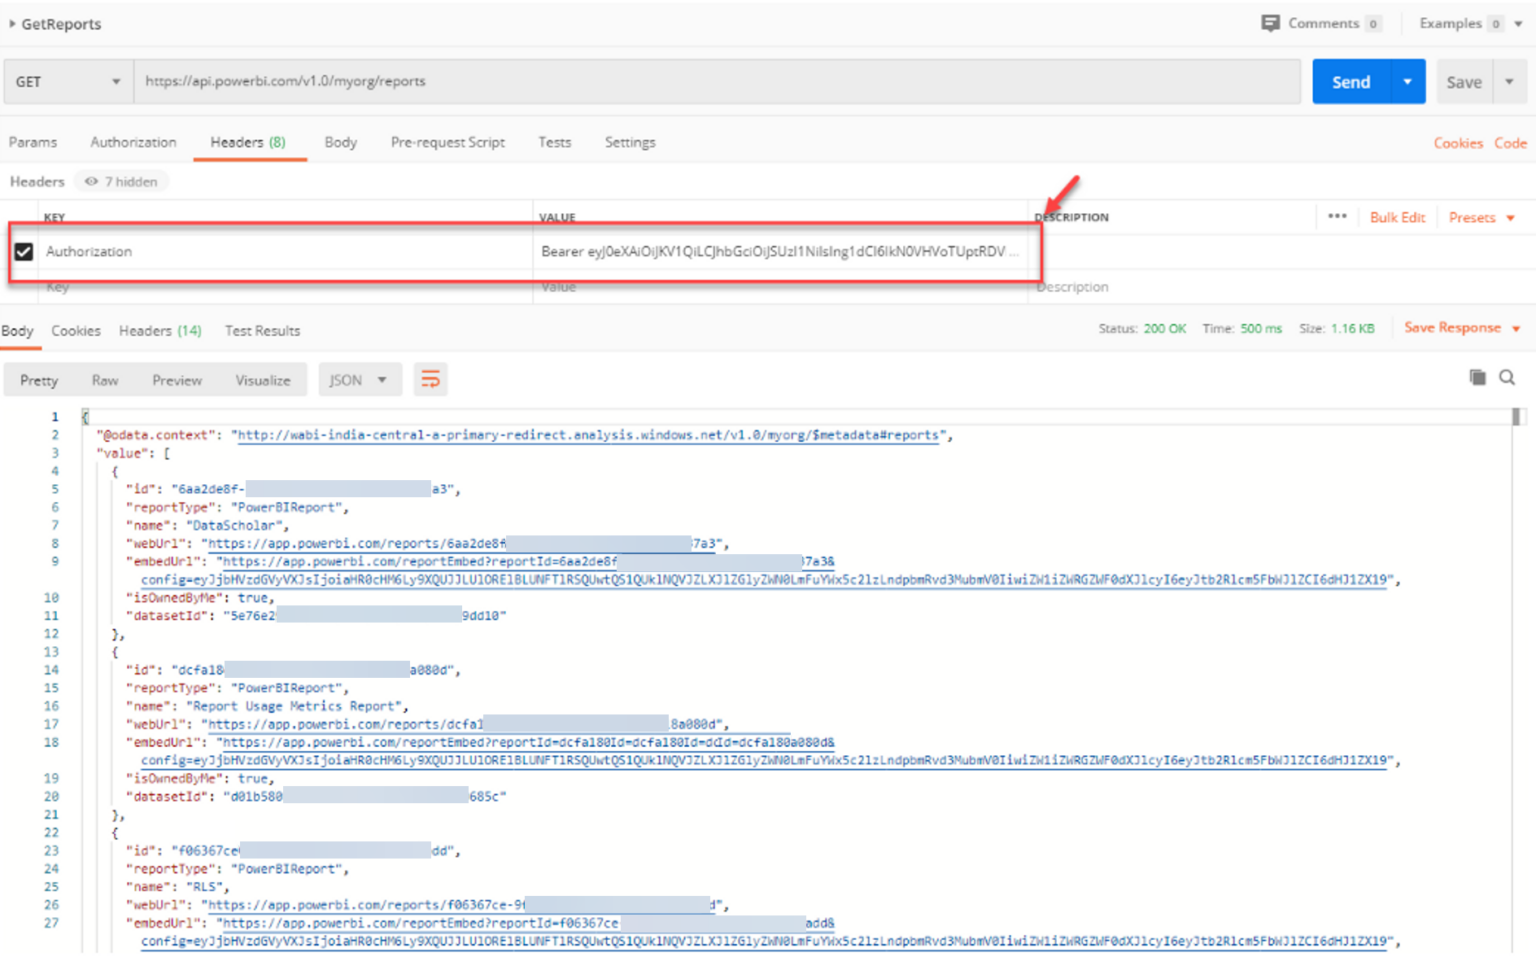Copy the response body

1477,378
